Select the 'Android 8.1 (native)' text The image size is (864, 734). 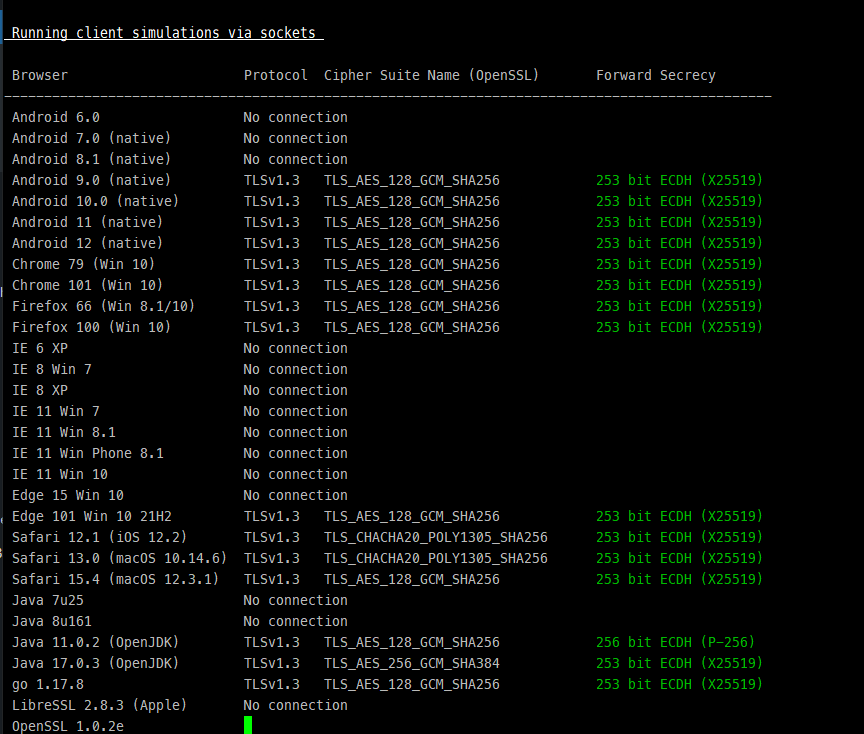click(x=91, y=159)
